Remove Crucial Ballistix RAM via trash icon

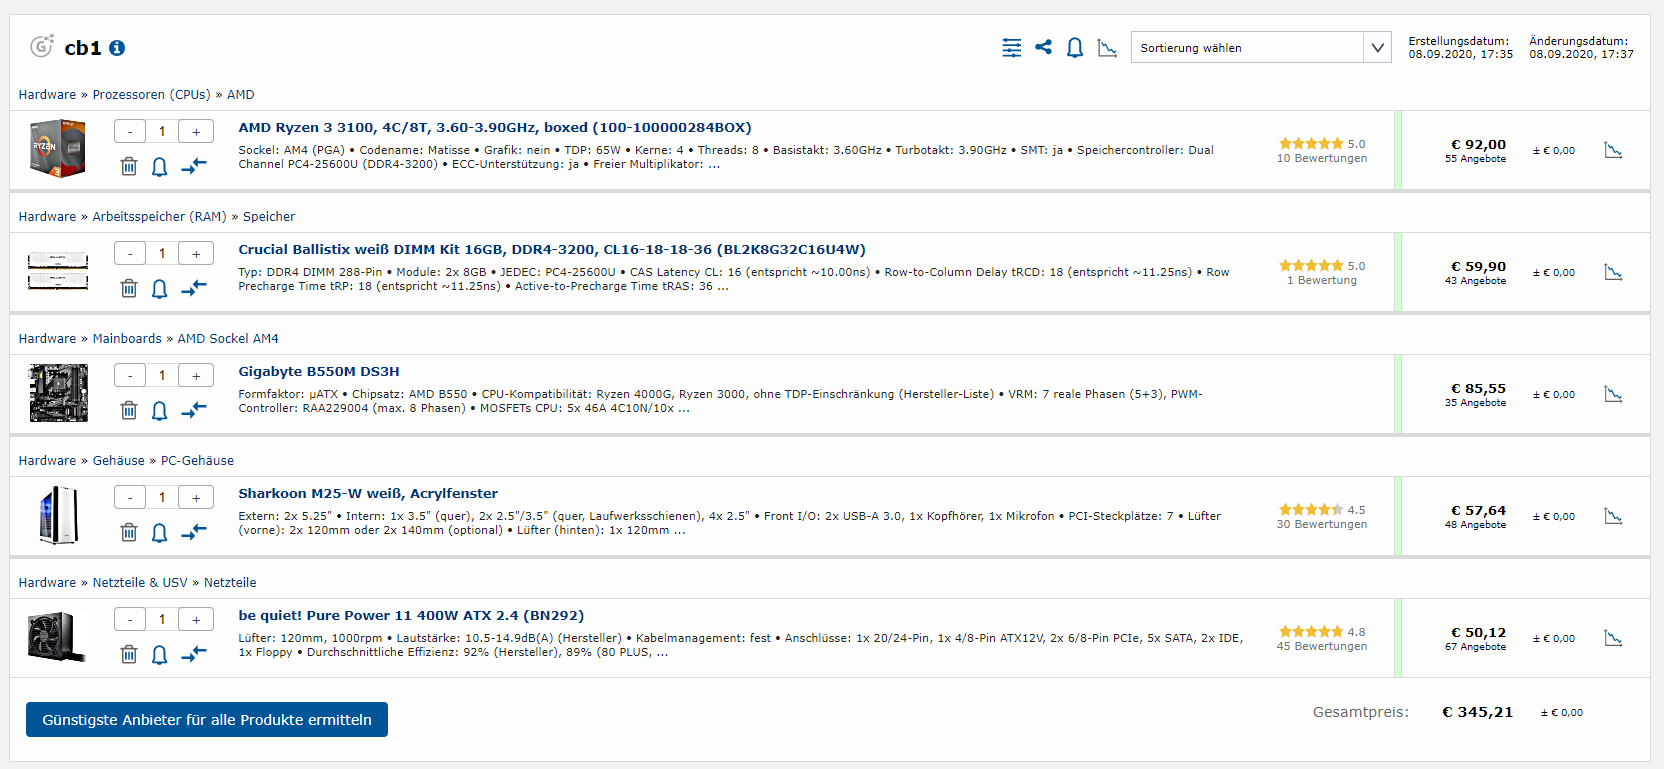pos(129,288)
